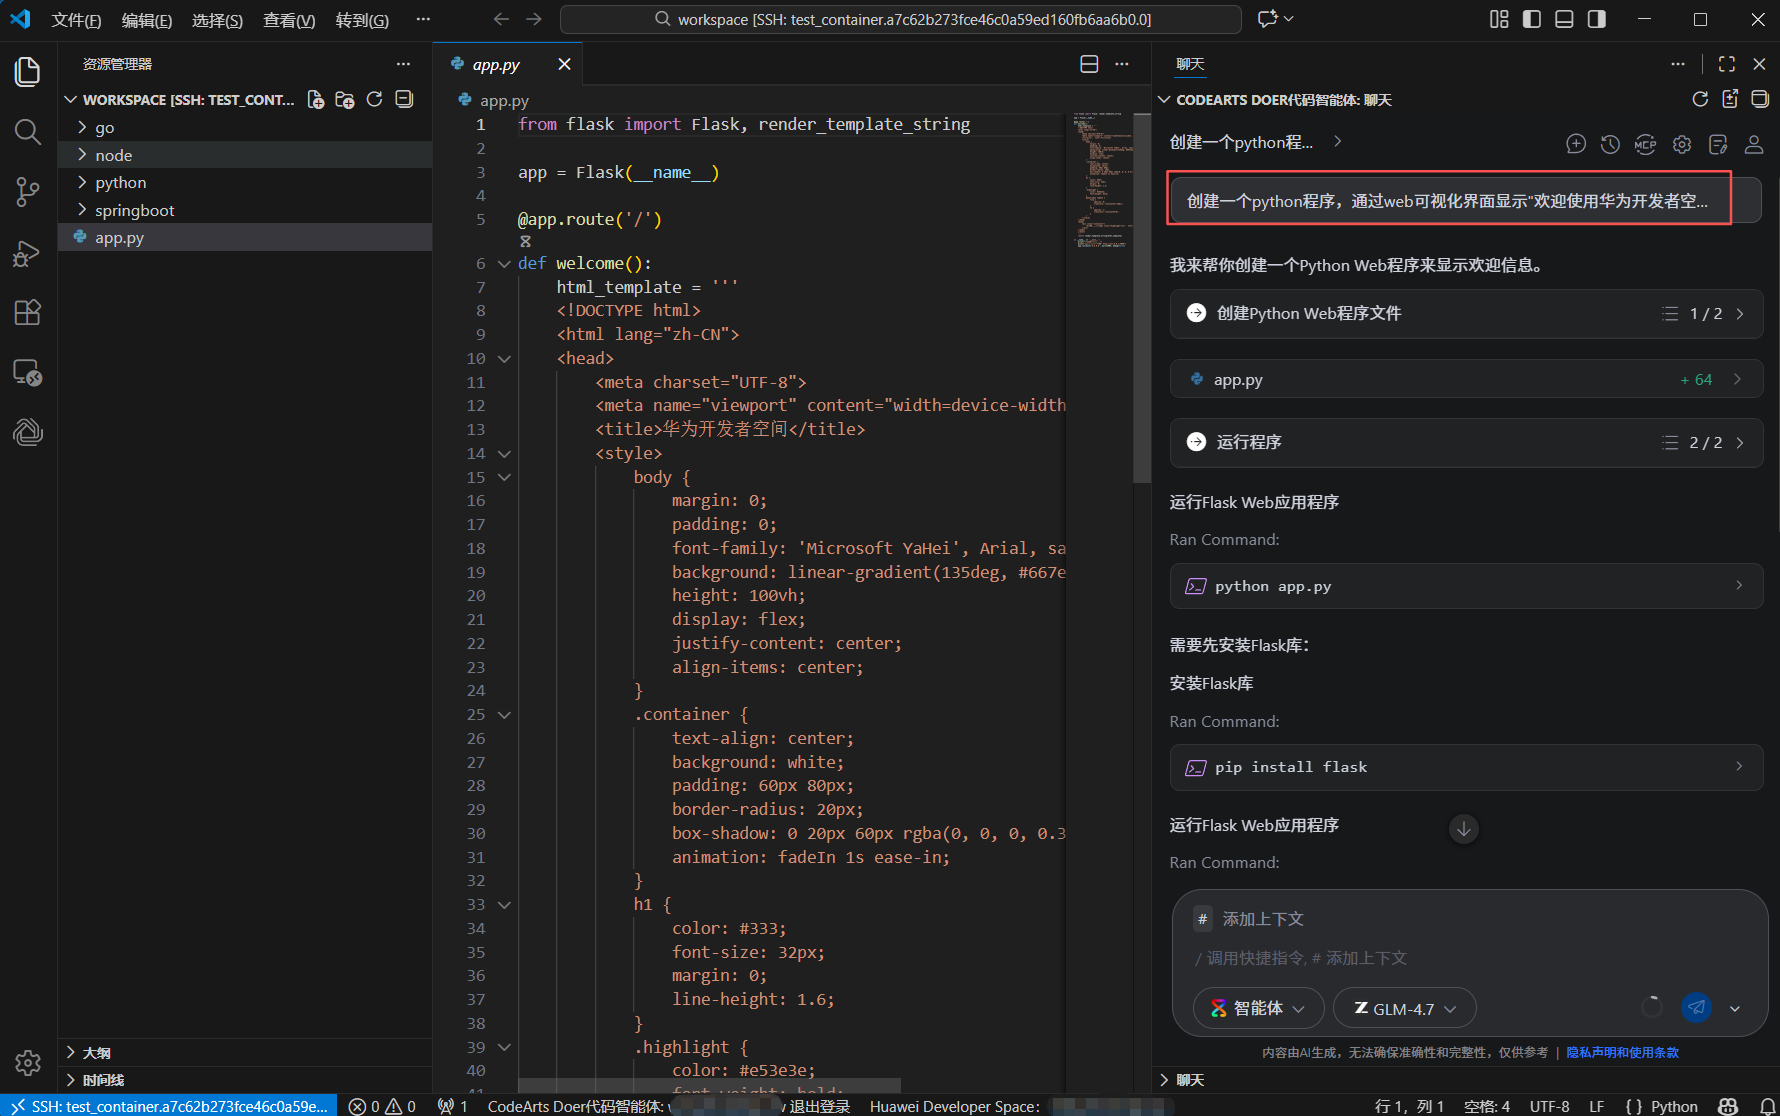Expand the springboot folder
The image size is (1780, 1116).
coord(245,210)
